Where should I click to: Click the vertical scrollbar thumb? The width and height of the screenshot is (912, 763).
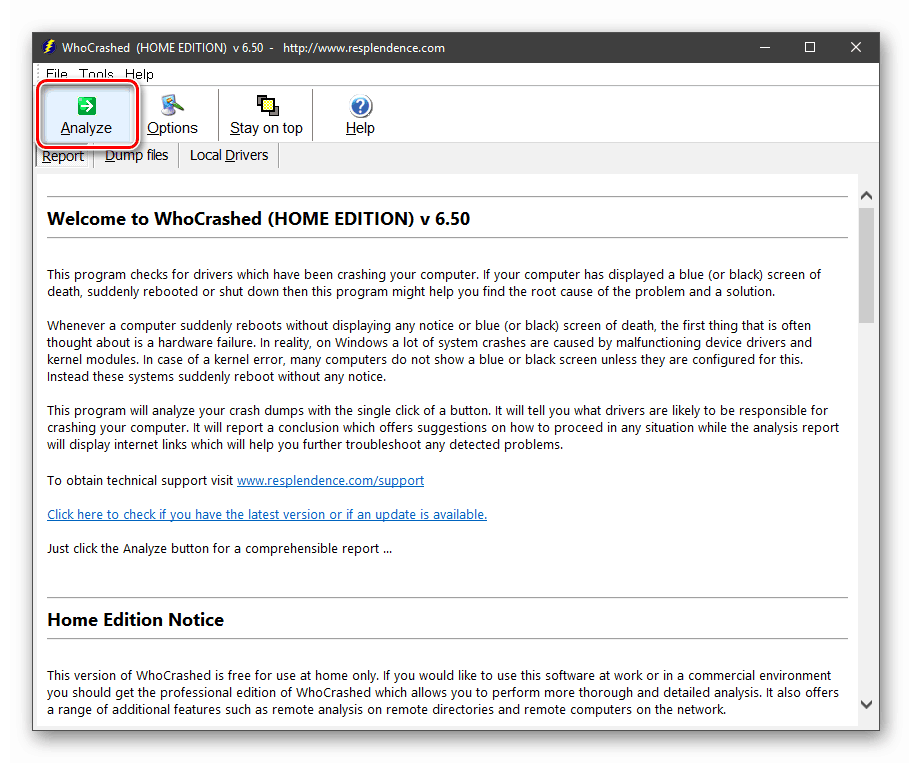pos(866,265)
